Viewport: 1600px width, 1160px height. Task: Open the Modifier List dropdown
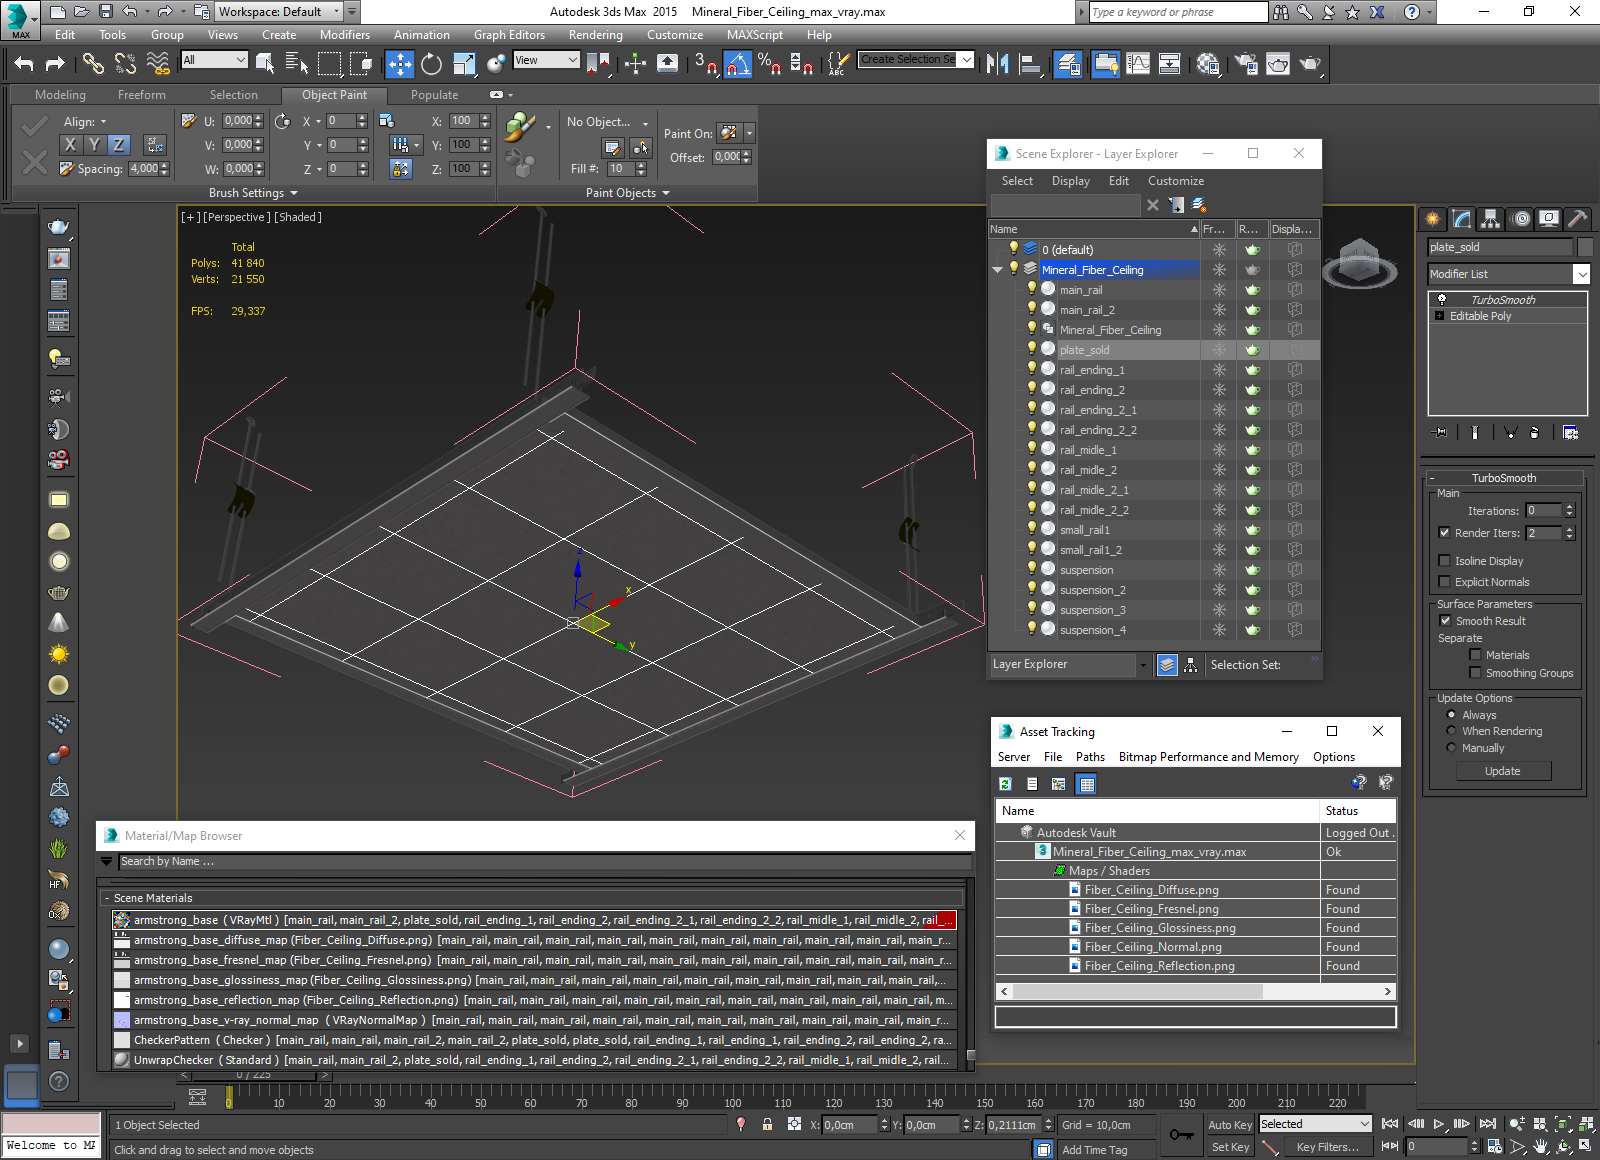pyautogui.click(x=1509, y=274)
